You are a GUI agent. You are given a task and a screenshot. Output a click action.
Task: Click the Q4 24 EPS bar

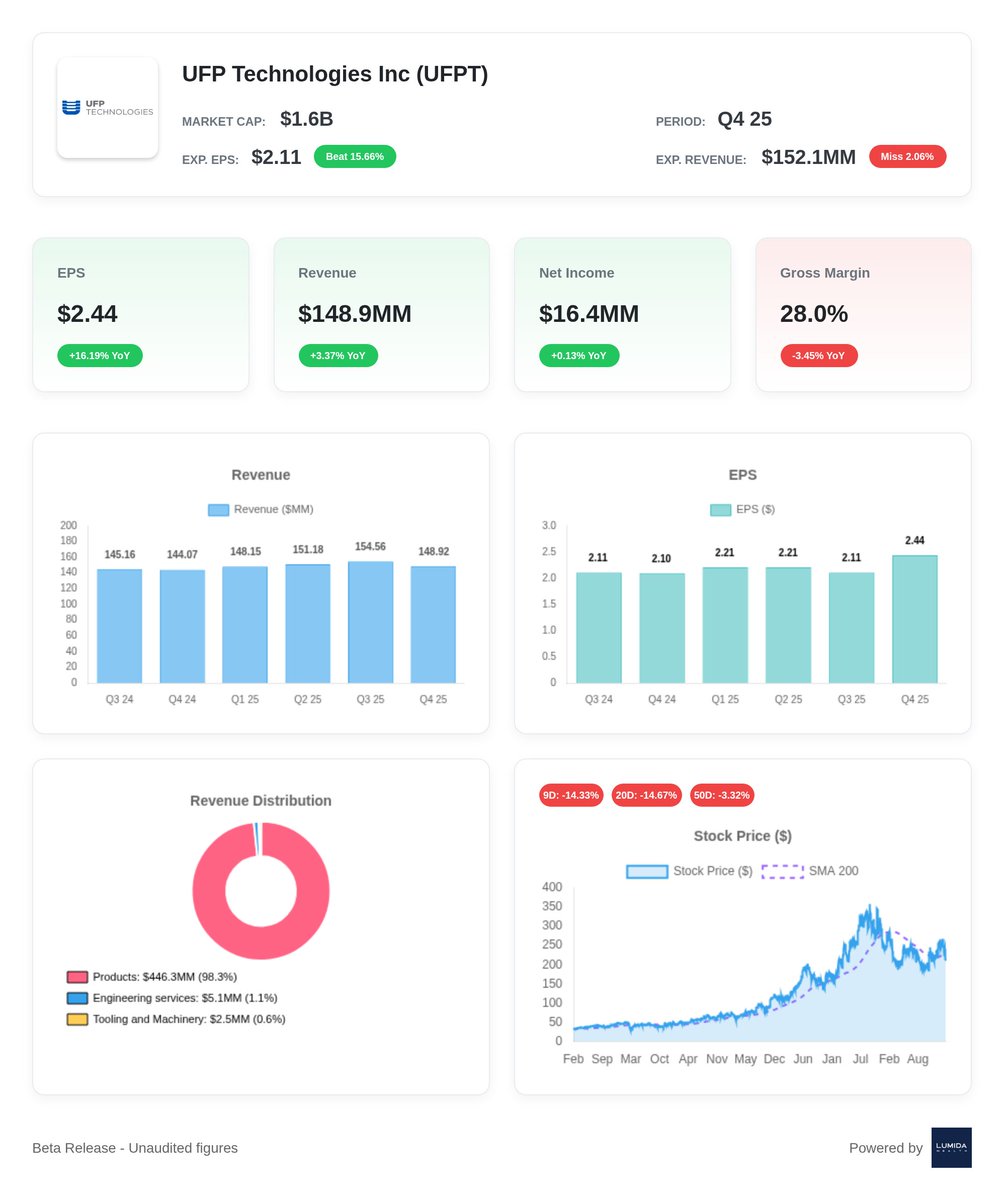pyautogui.click(x=662, y=628)
